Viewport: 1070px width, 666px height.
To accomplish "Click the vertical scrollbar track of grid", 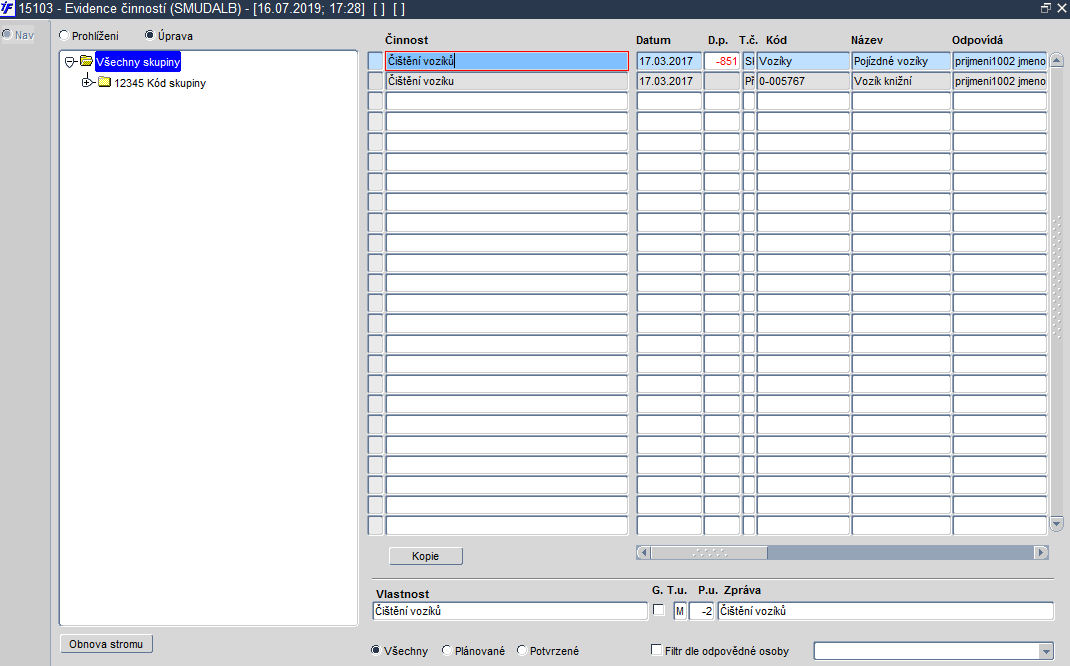I will click(x=1056, y=292).
